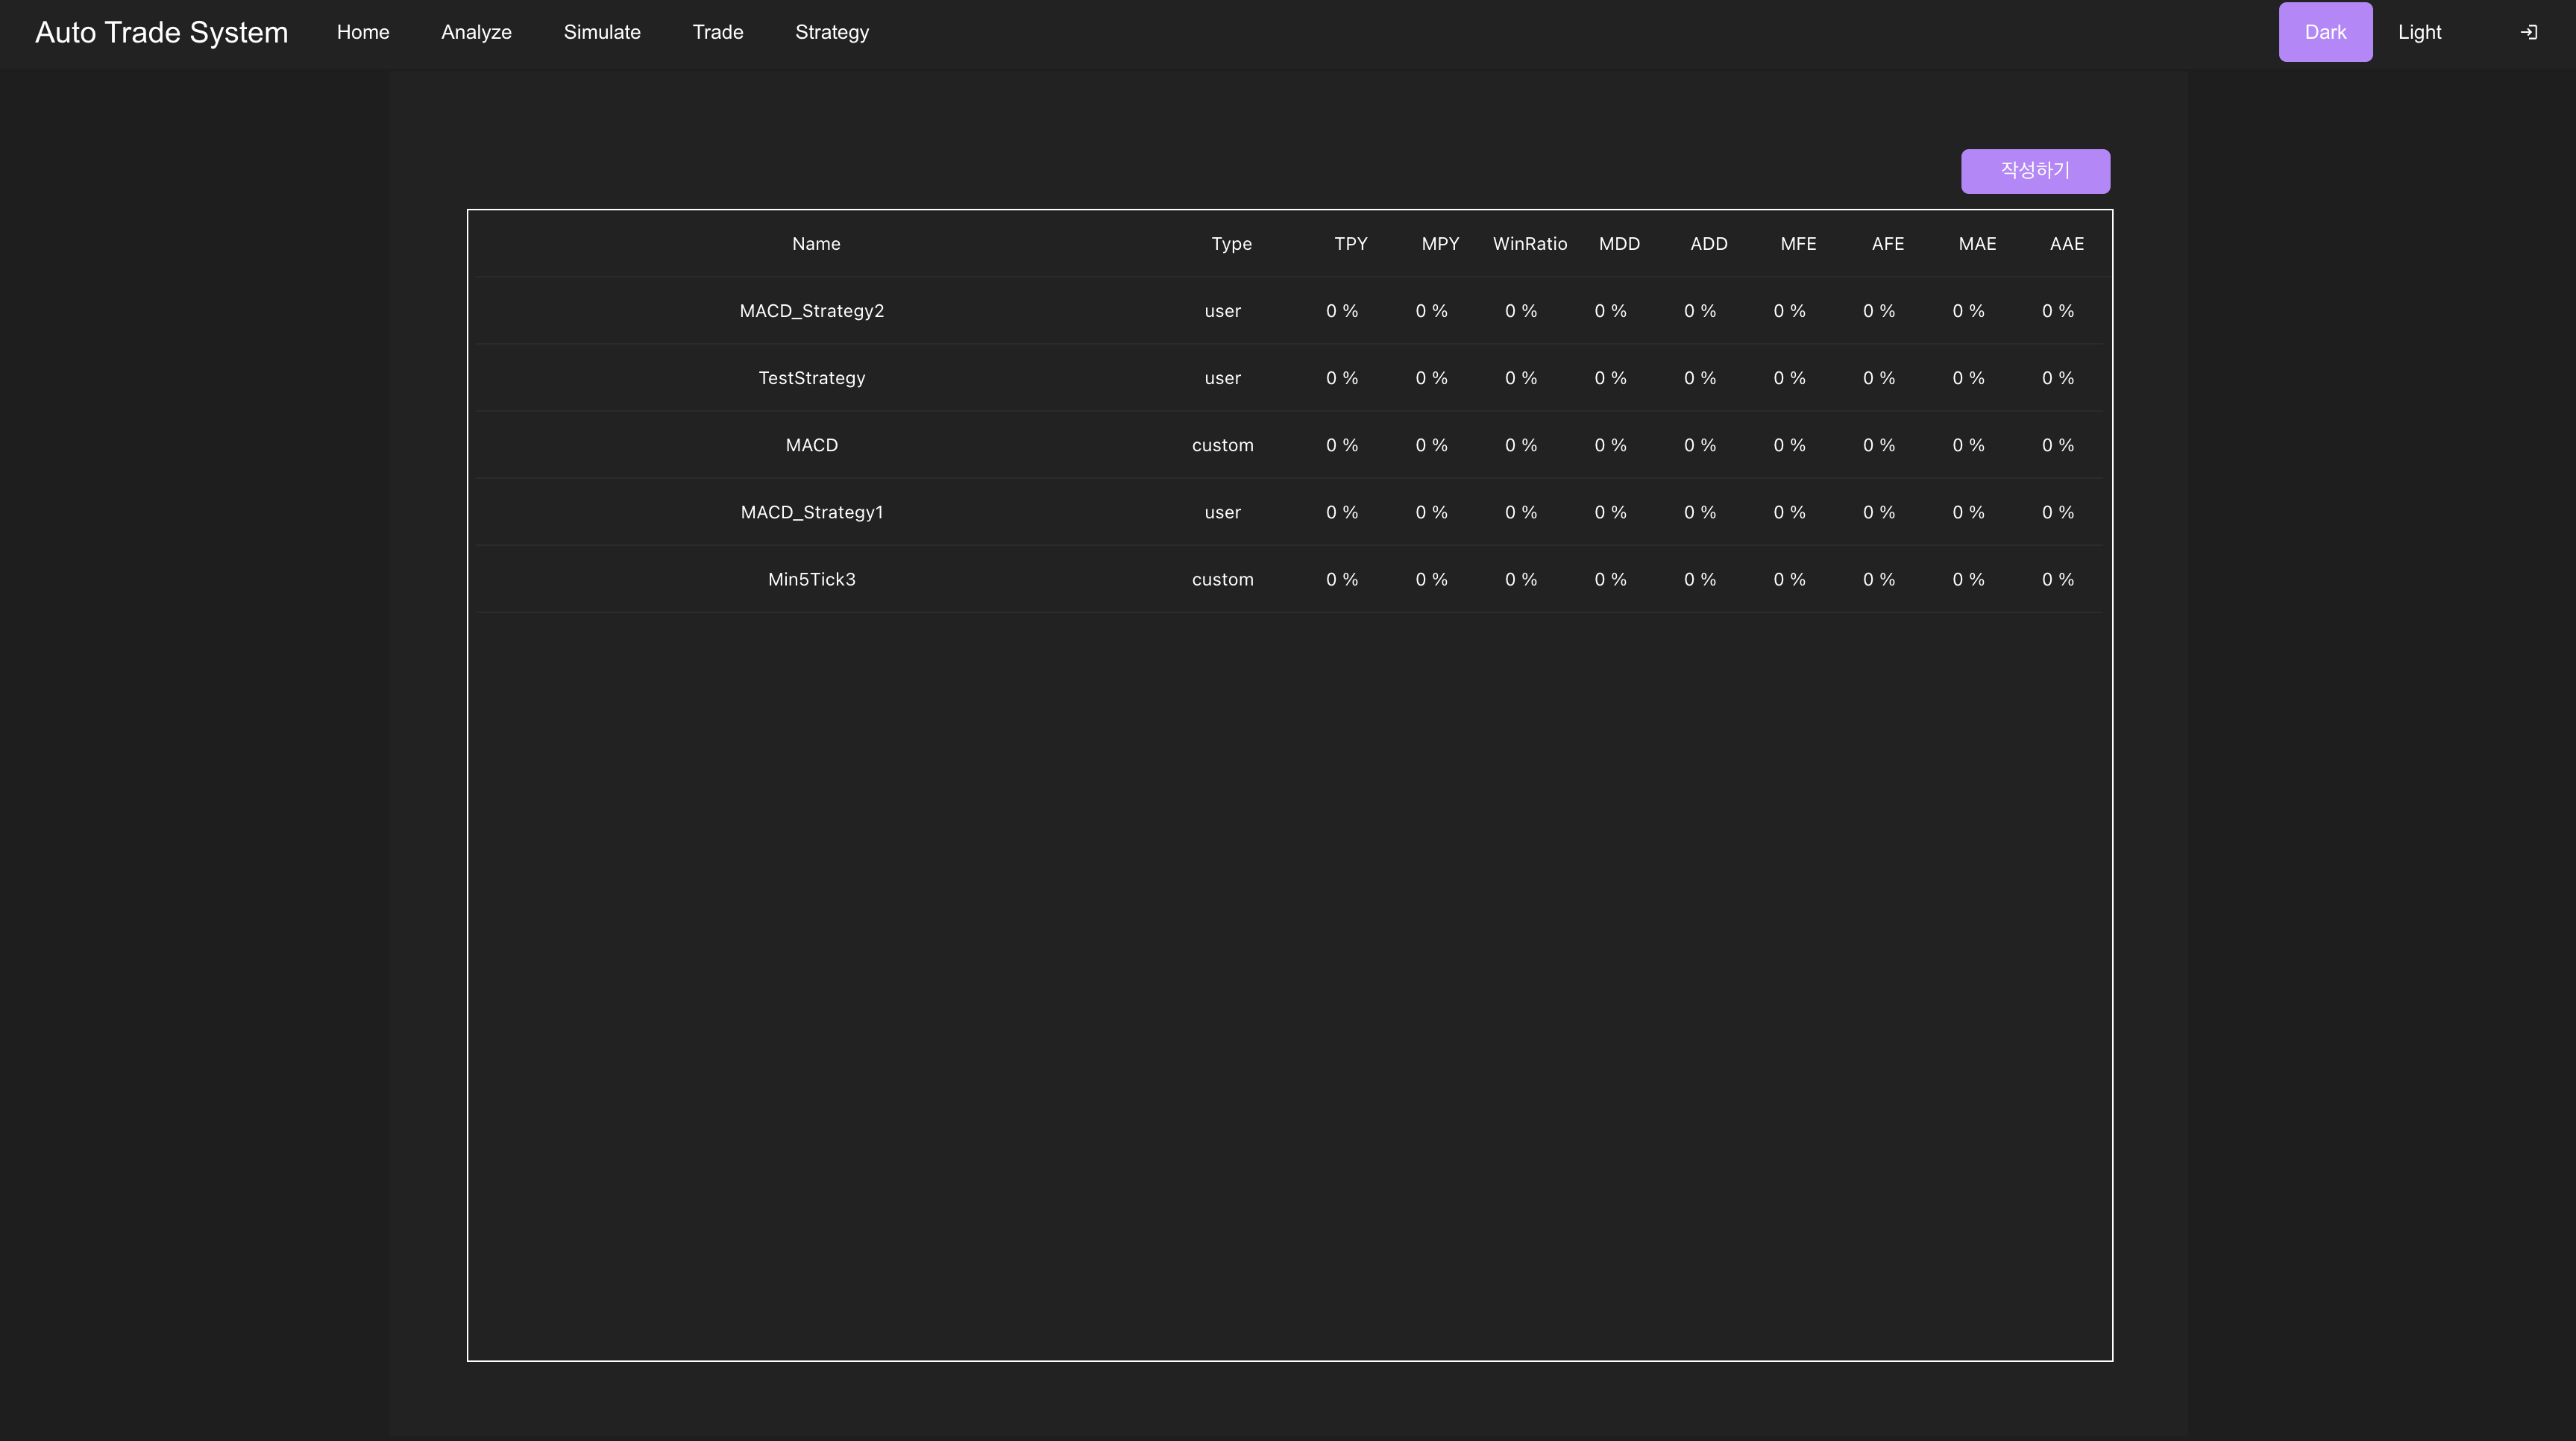Click the Name column header
This screenshot has height=1441, width=2576.
tap(815, 244)
